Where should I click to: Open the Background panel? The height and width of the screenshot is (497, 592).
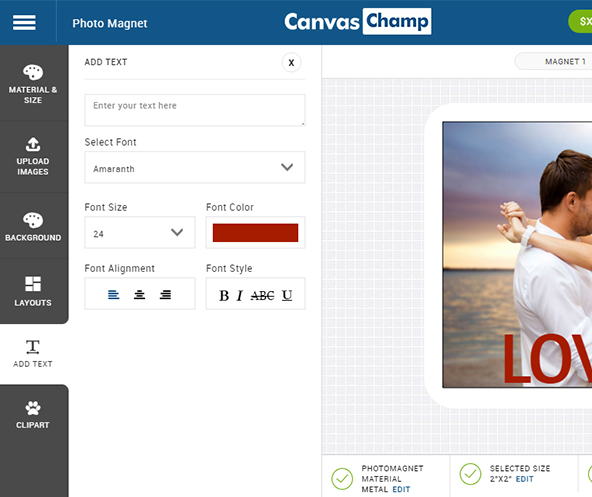[33, 226]
